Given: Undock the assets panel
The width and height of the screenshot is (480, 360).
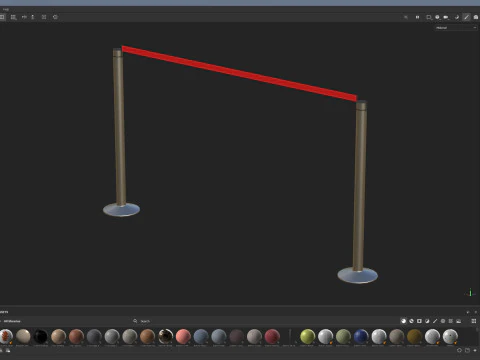Looking at the screenshot, I should (468, 312).
